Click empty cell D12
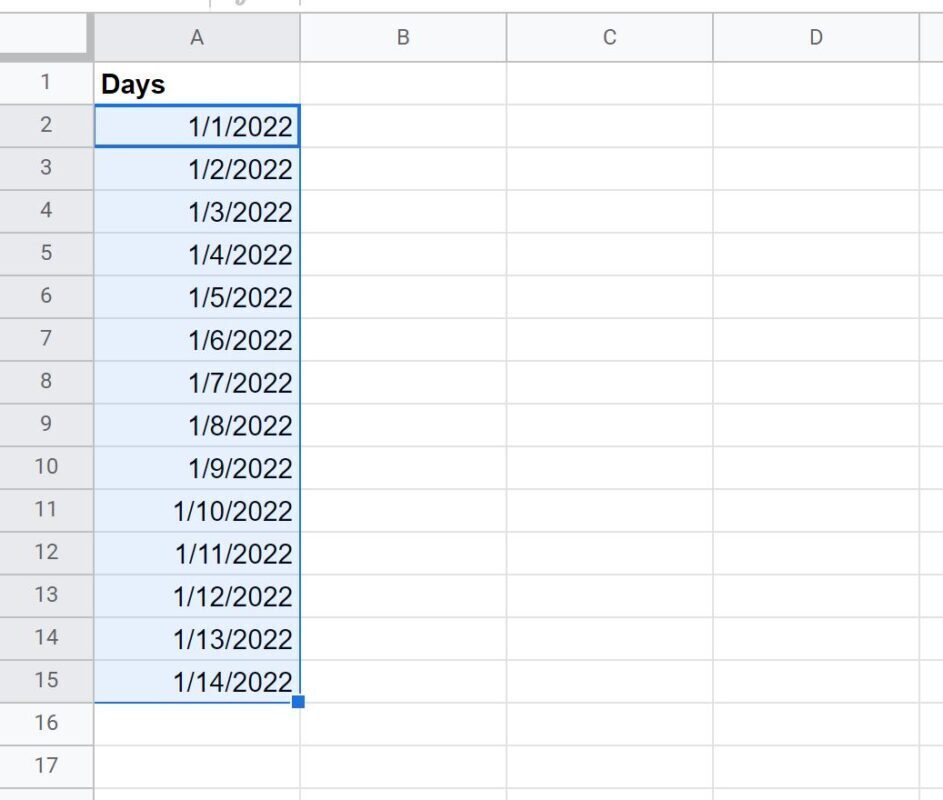The width and height of the screenshot is (943, 800). pos(816,553)
